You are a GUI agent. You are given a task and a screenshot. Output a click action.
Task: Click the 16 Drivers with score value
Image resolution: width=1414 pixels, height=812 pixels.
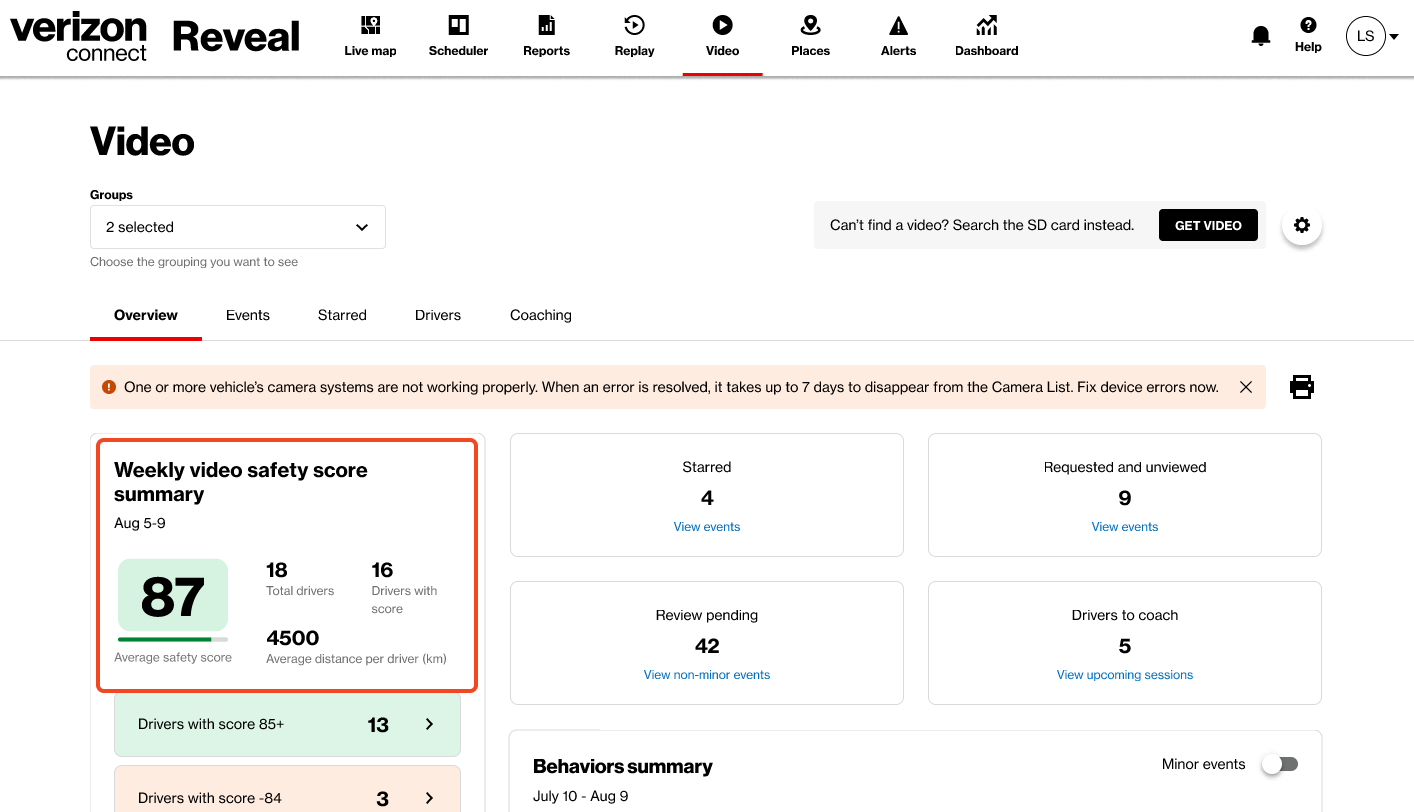pyautogui.click(x=382, y=570)
